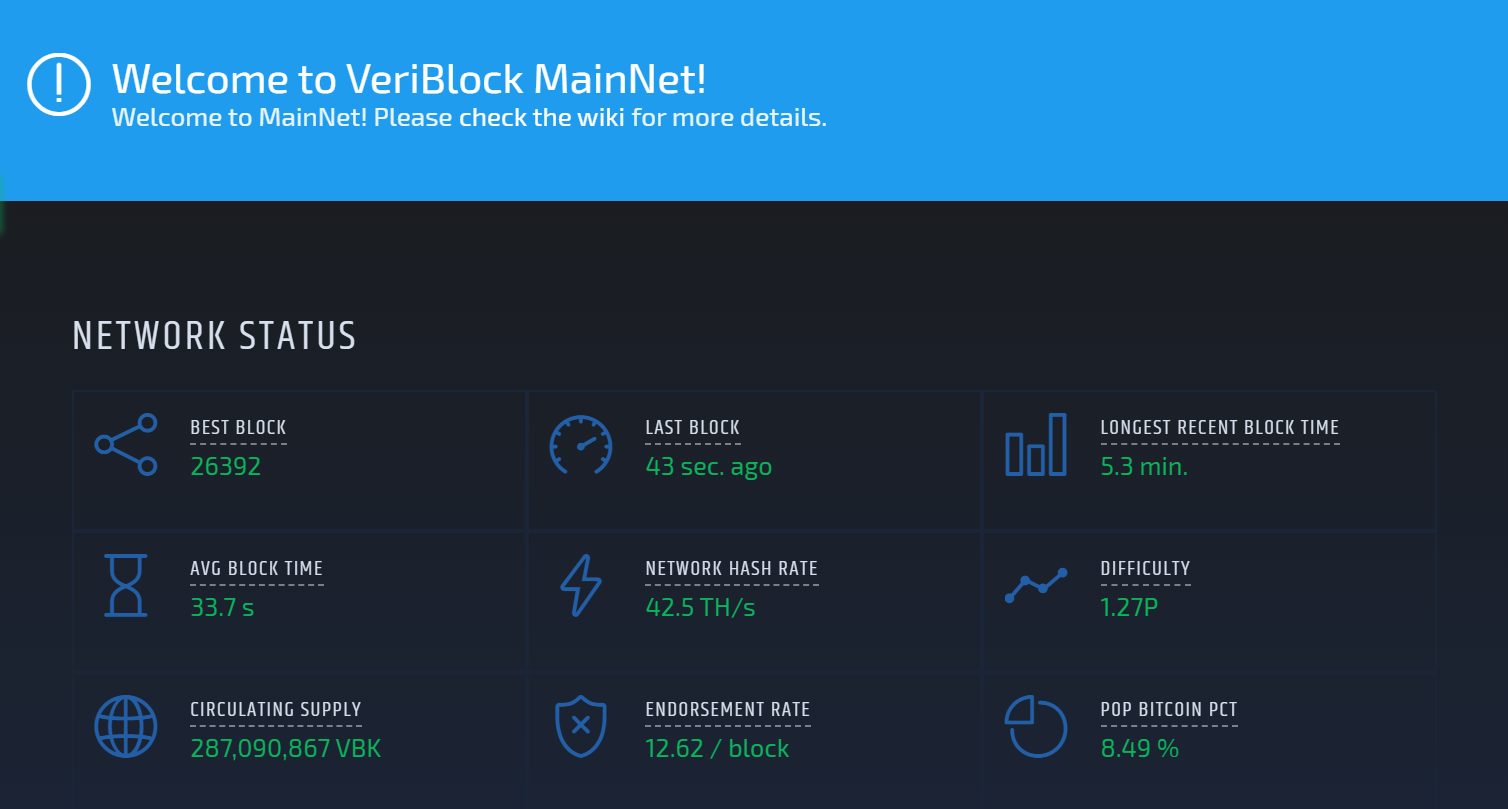1508x809 pixels.
Task: Click the "1.27P" difficulty value
Action: point(1129,607)
